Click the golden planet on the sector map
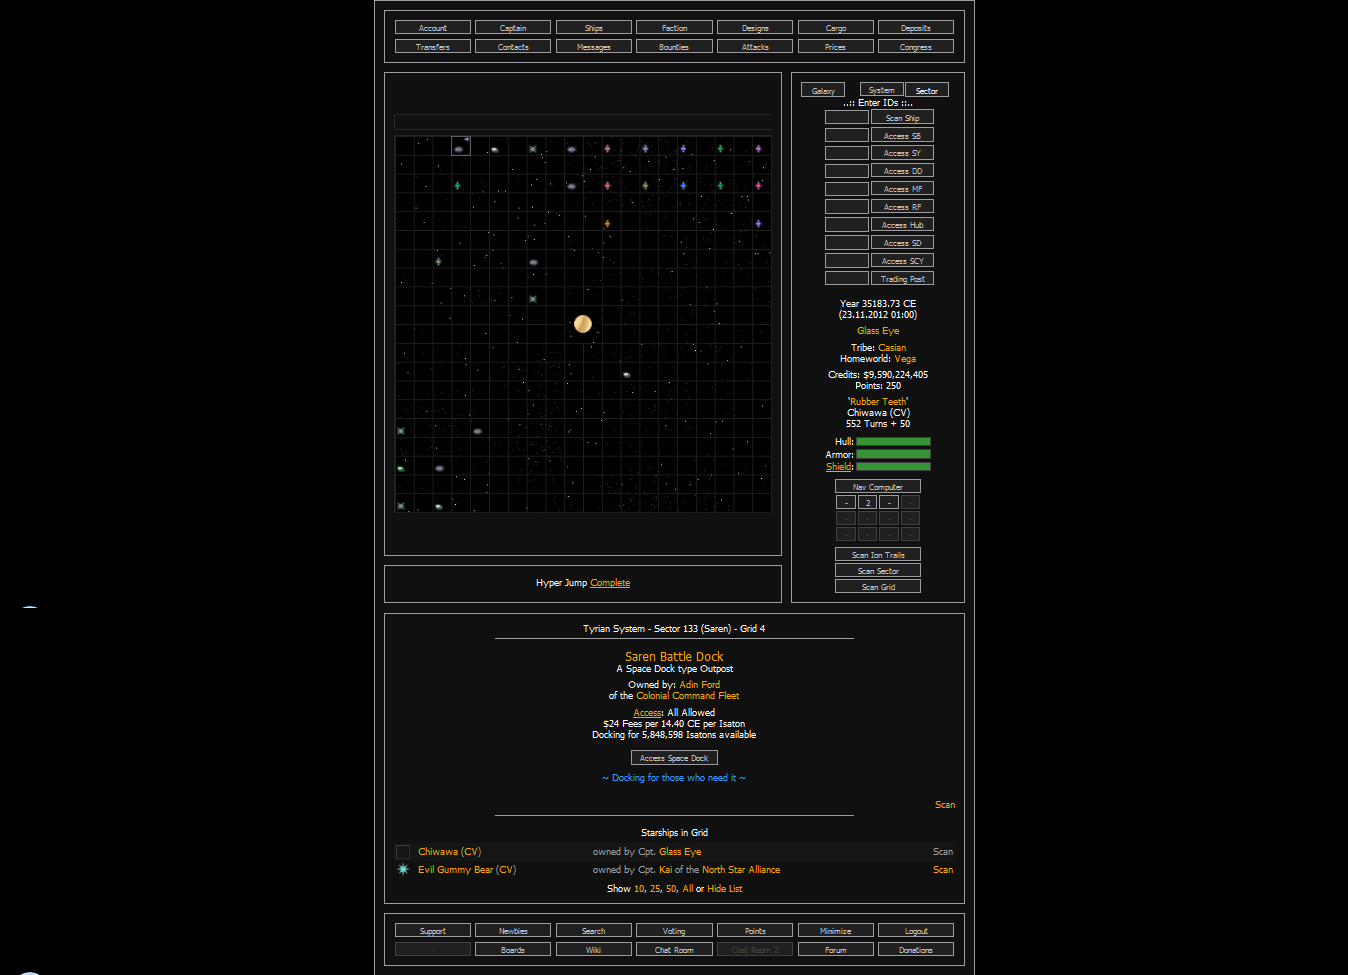The width and height of the screenshot is (1348, 975). click(x=583, y=324)
